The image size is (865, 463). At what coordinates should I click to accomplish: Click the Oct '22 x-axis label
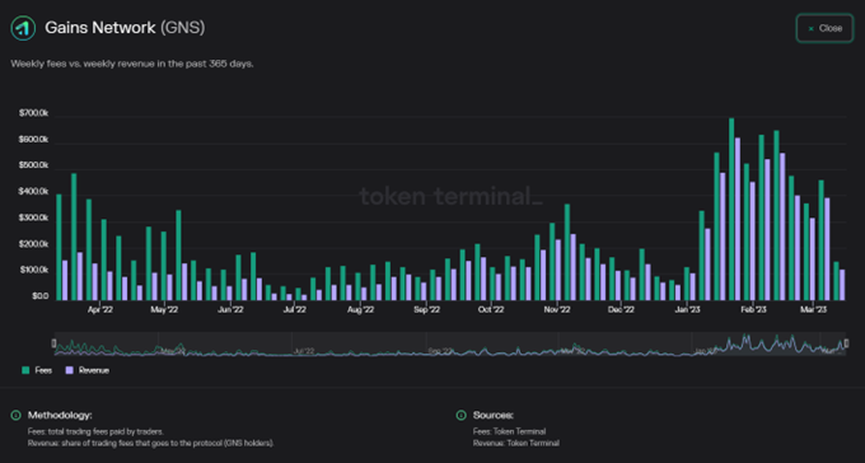click(490, 310)
